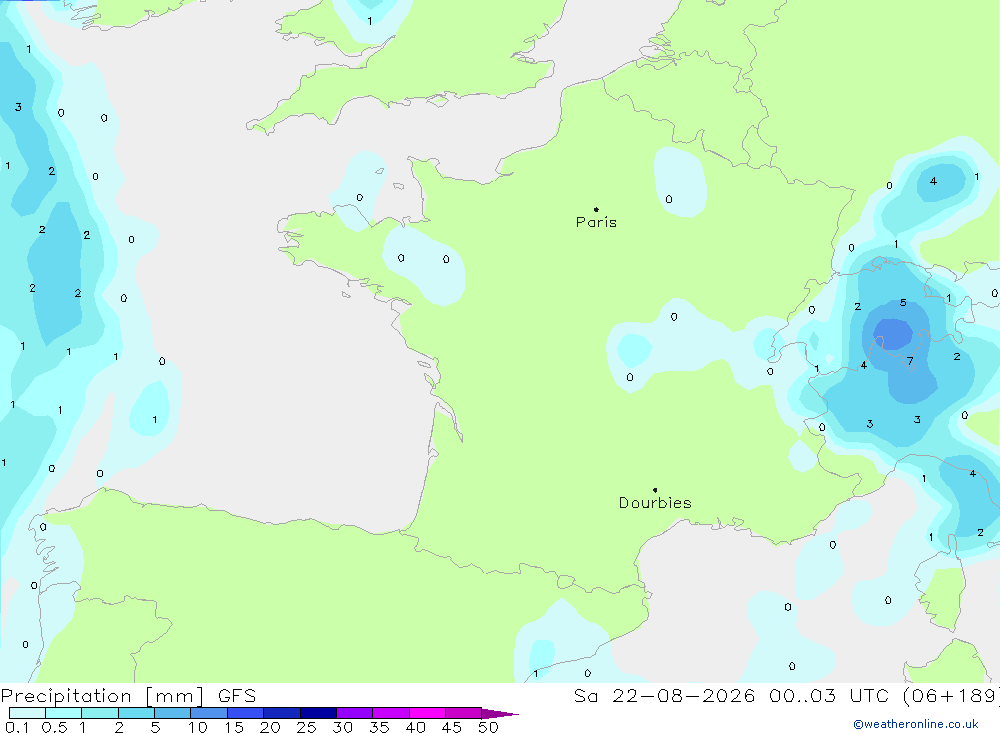Screen dimensions: 1000x733
Task: Select the 25–30 mm legend color swatch
Action: [x=318, y=713]
